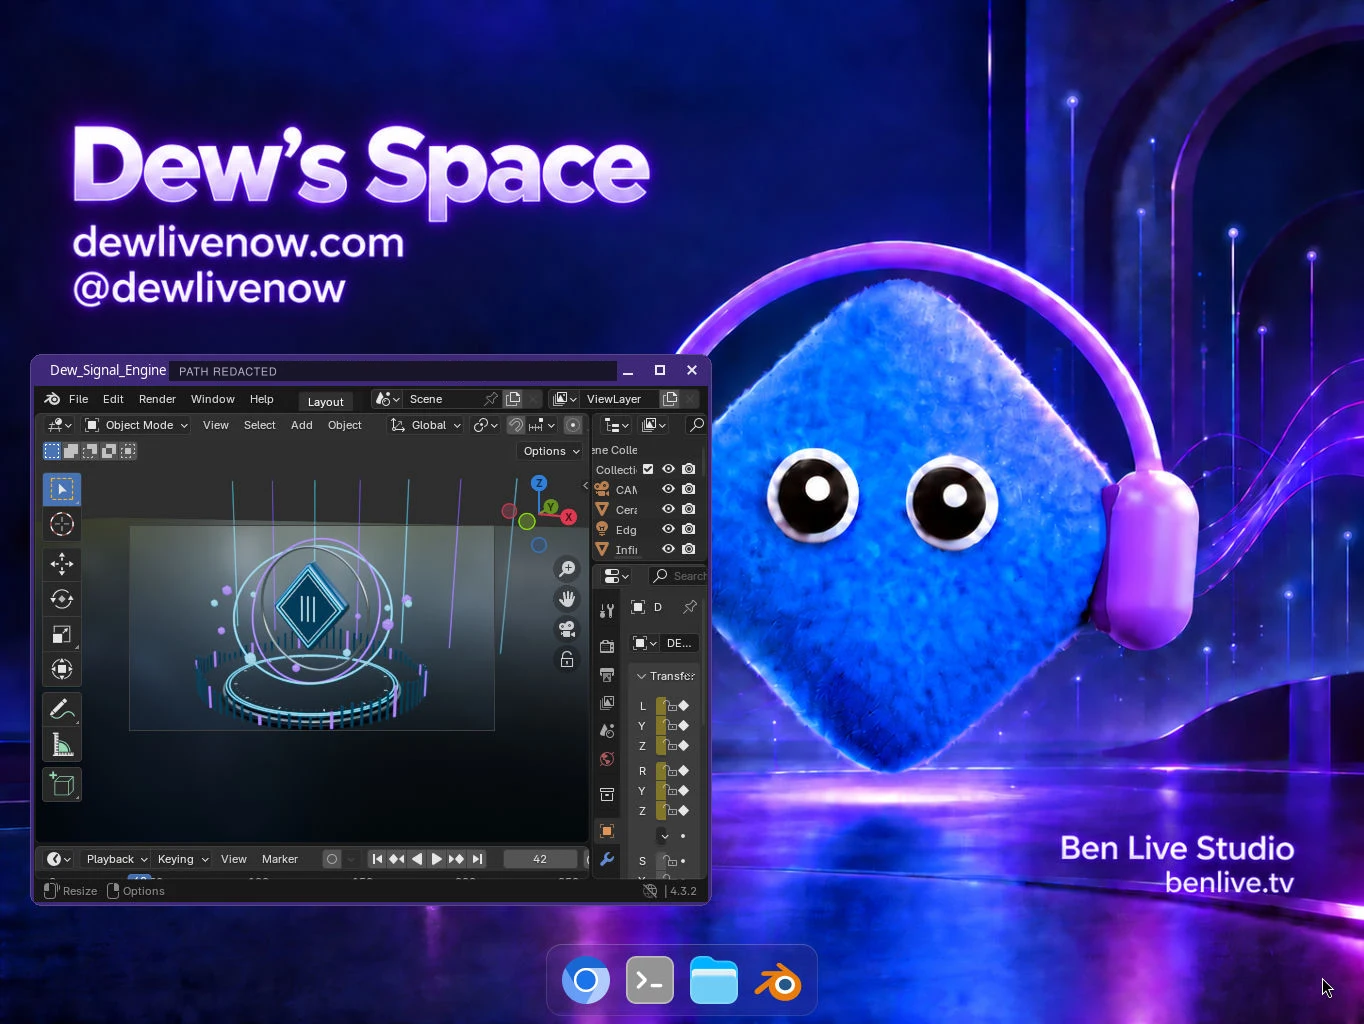The image size is (1364, 1024).
Task: Select the Transform tool
Action: tap(62, 669)
